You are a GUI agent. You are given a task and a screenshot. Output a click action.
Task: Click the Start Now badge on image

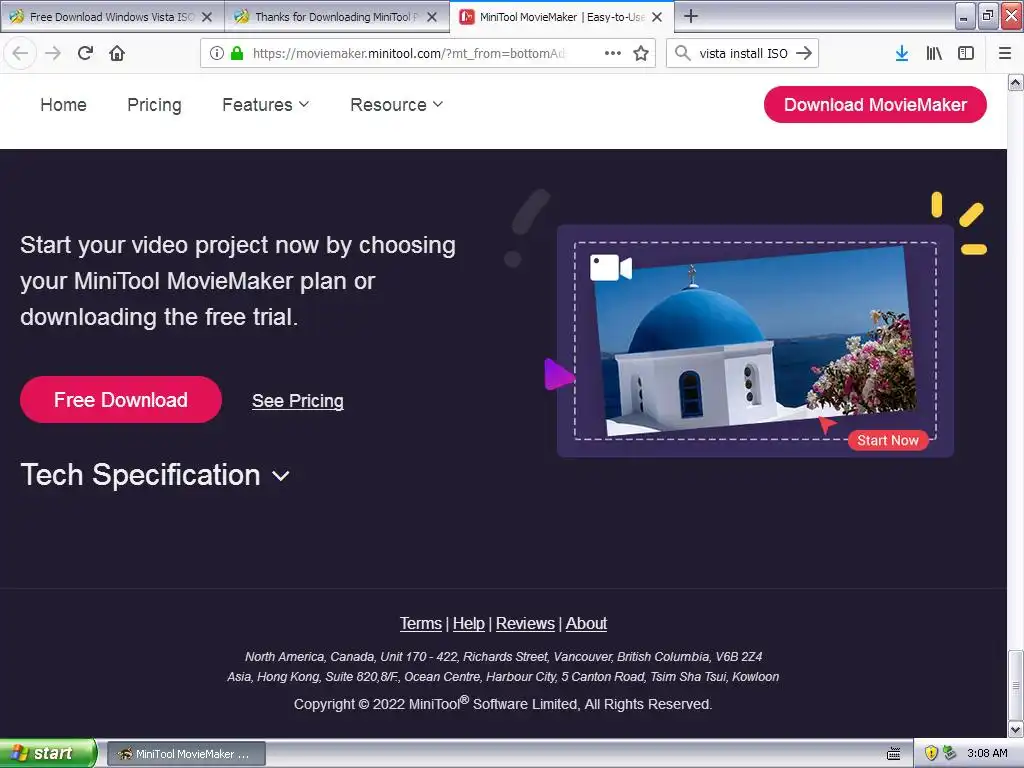pyautogui.click(x=888, y=440)
